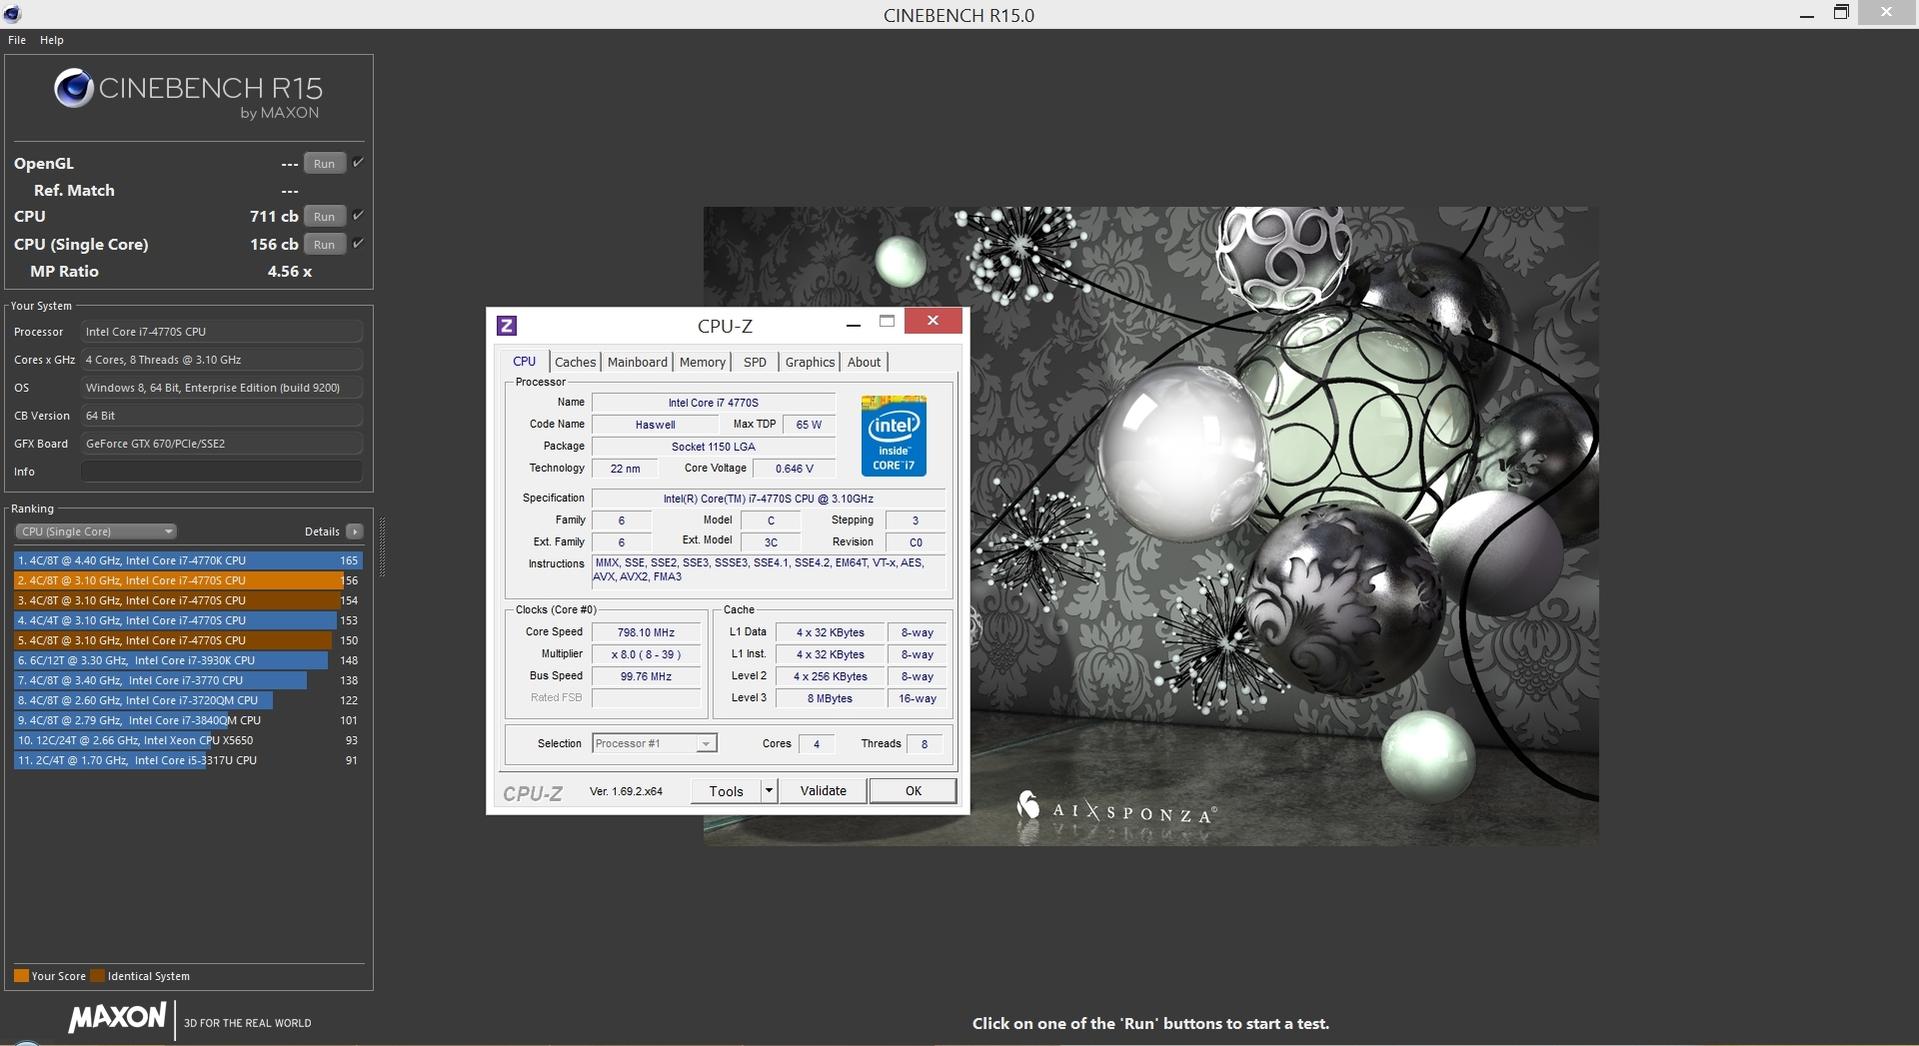Select ranking row 3 i7-4770S scoring 154
This screenshot has width=1919, height=1046.
click(x=188, y=600)
